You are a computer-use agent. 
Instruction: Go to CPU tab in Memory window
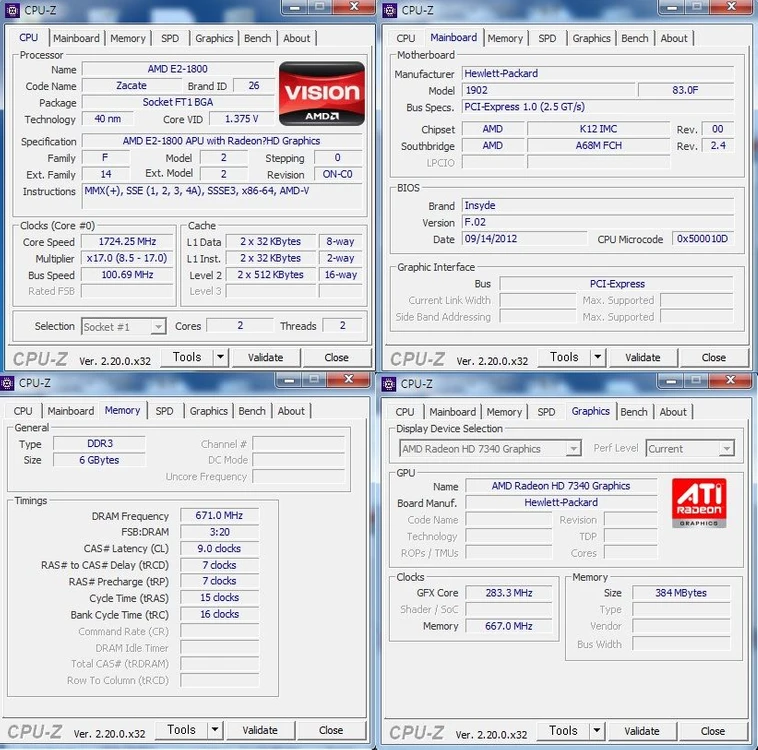tap(23, 411)
